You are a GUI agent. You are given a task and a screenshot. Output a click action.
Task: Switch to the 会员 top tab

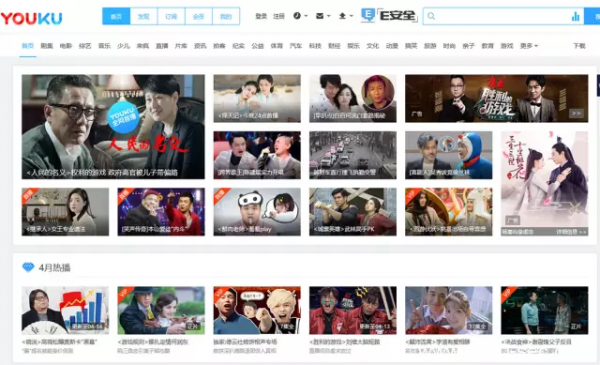tap(198, 16)
